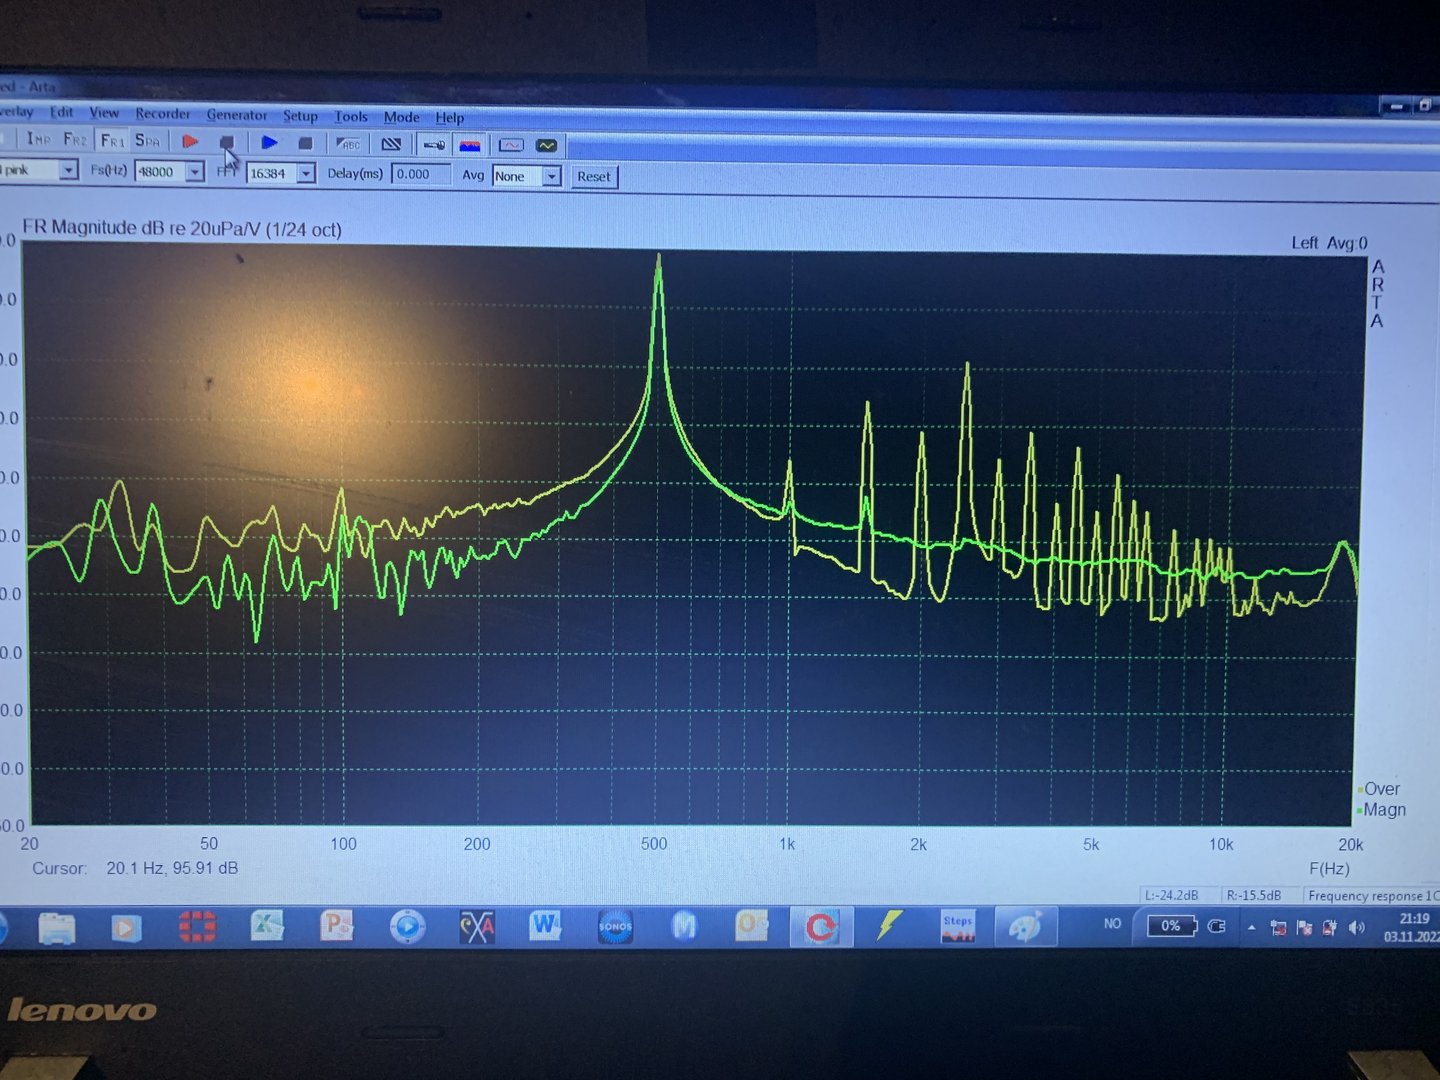Screen dimensions: 1440x1080
Task: Open Outlook from the taskbar
Action: (752, 926)
